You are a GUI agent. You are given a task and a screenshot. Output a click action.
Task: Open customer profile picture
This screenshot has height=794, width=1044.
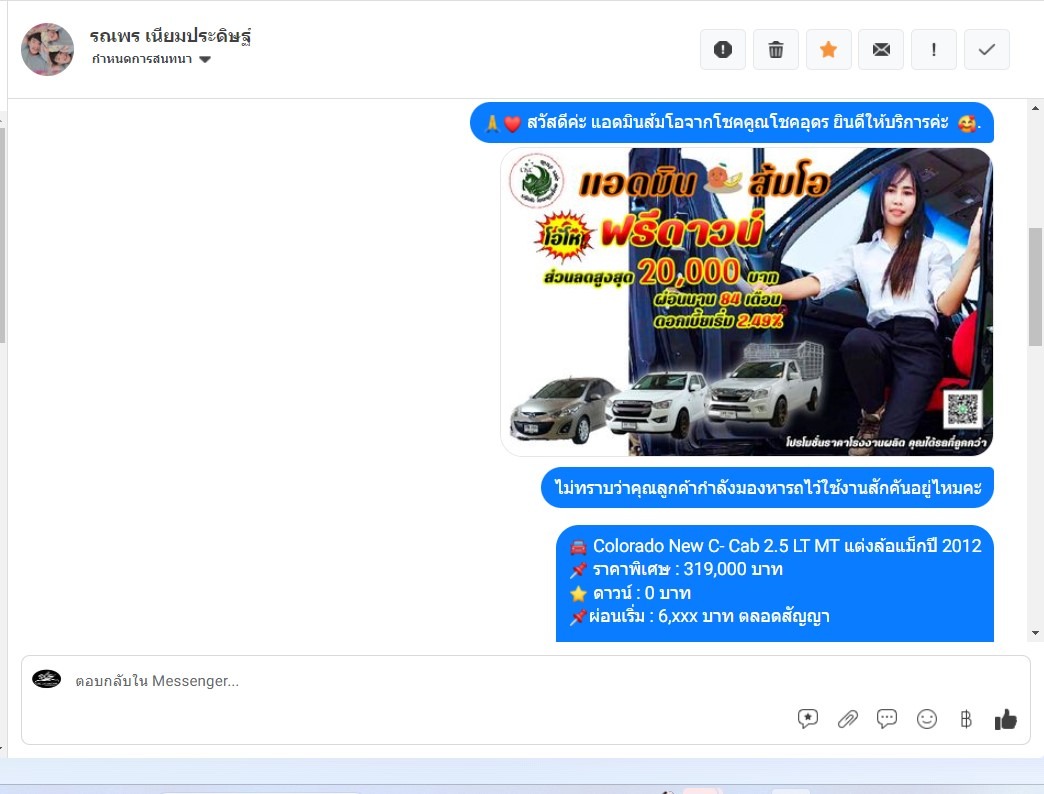[x=47, y=49]
